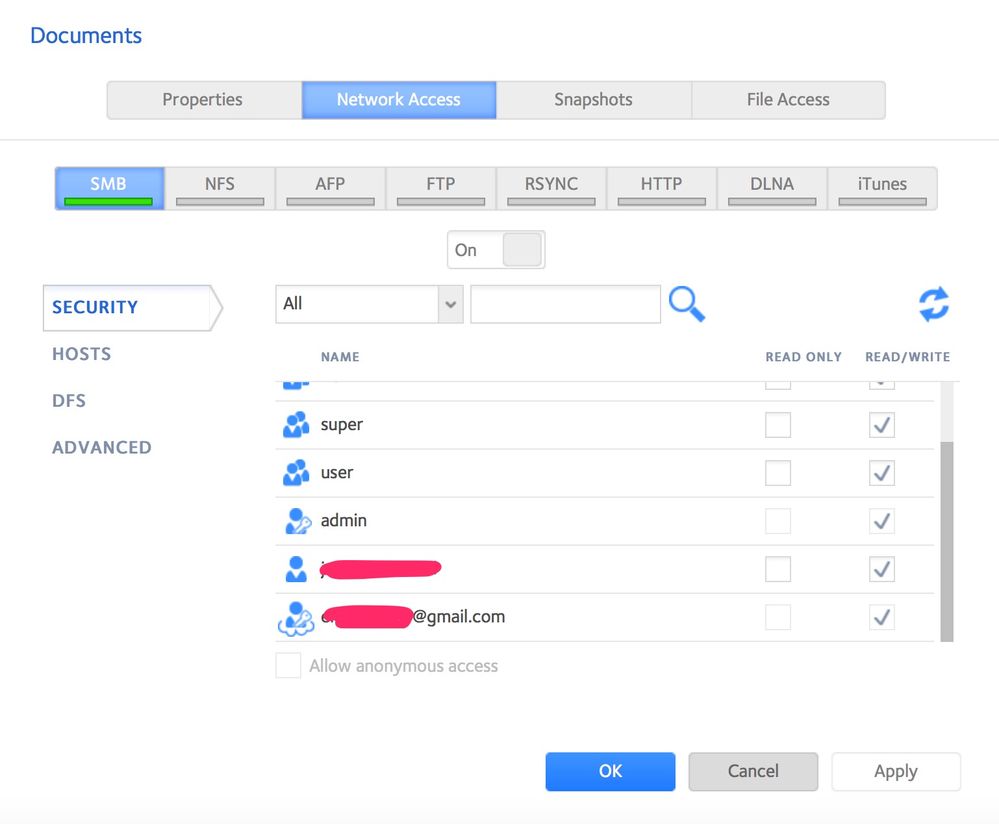The width and height of the screenshot is (999, 824).
Task: Uncheck Read/Write for user group
Action: pyautogui.click(x=882, y=473)
